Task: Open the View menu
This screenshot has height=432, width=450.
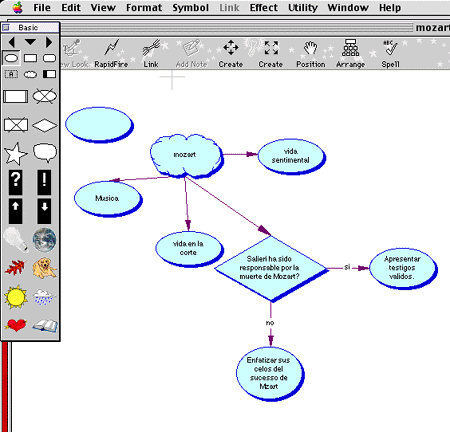Action: coord(103,7)
